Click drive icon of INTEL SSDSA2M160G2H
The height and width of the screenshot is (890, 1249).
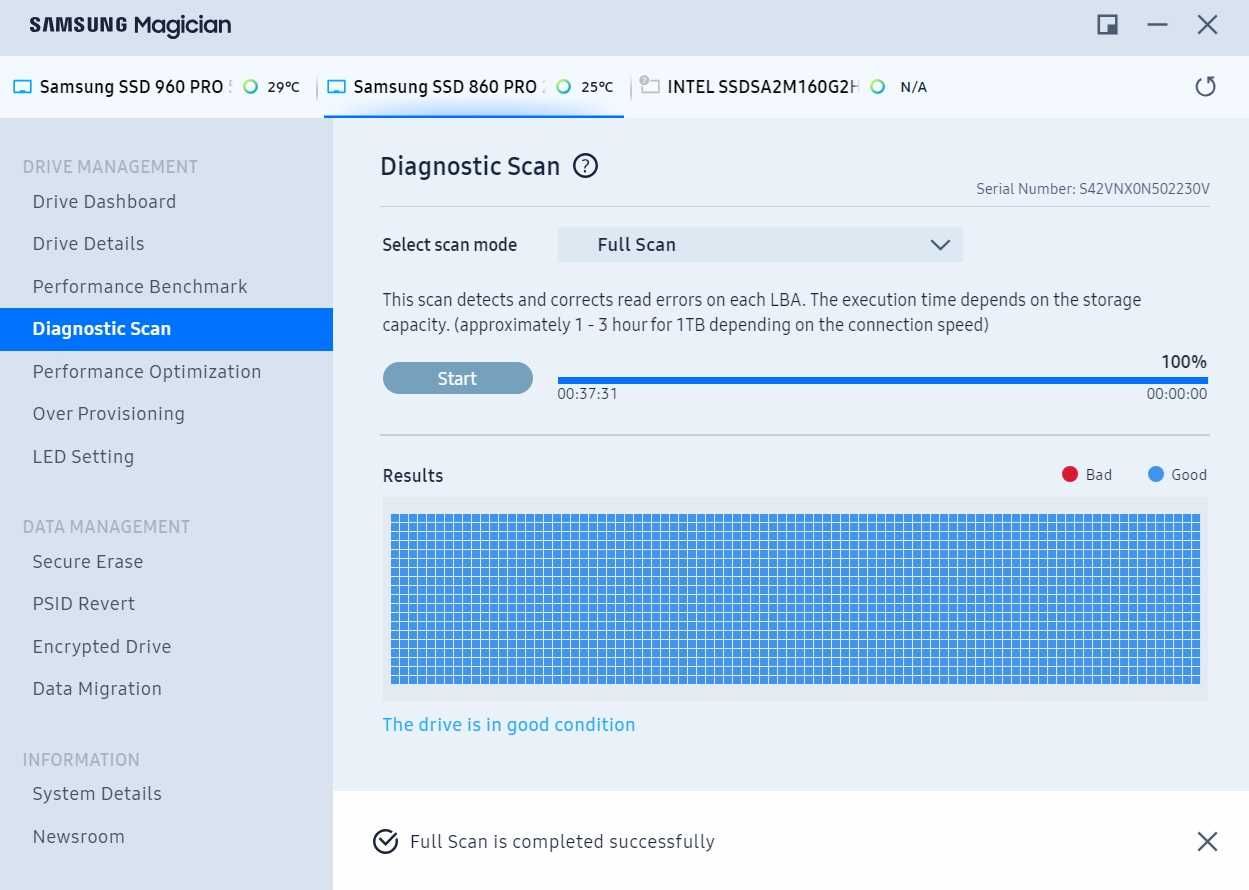650,86
